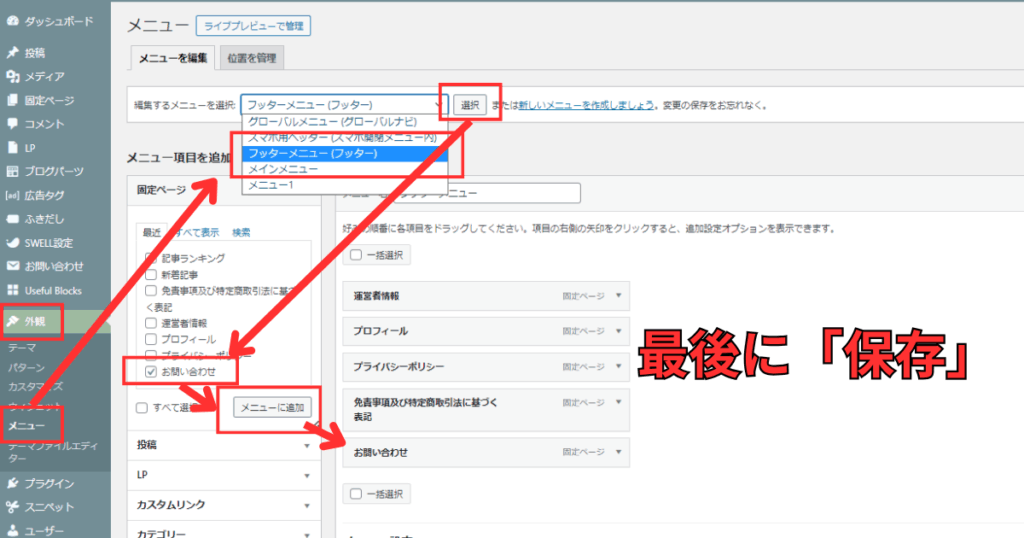Select メインメニュー dropdown option
The image size is (1024, 538).
[x=344, y=169]
